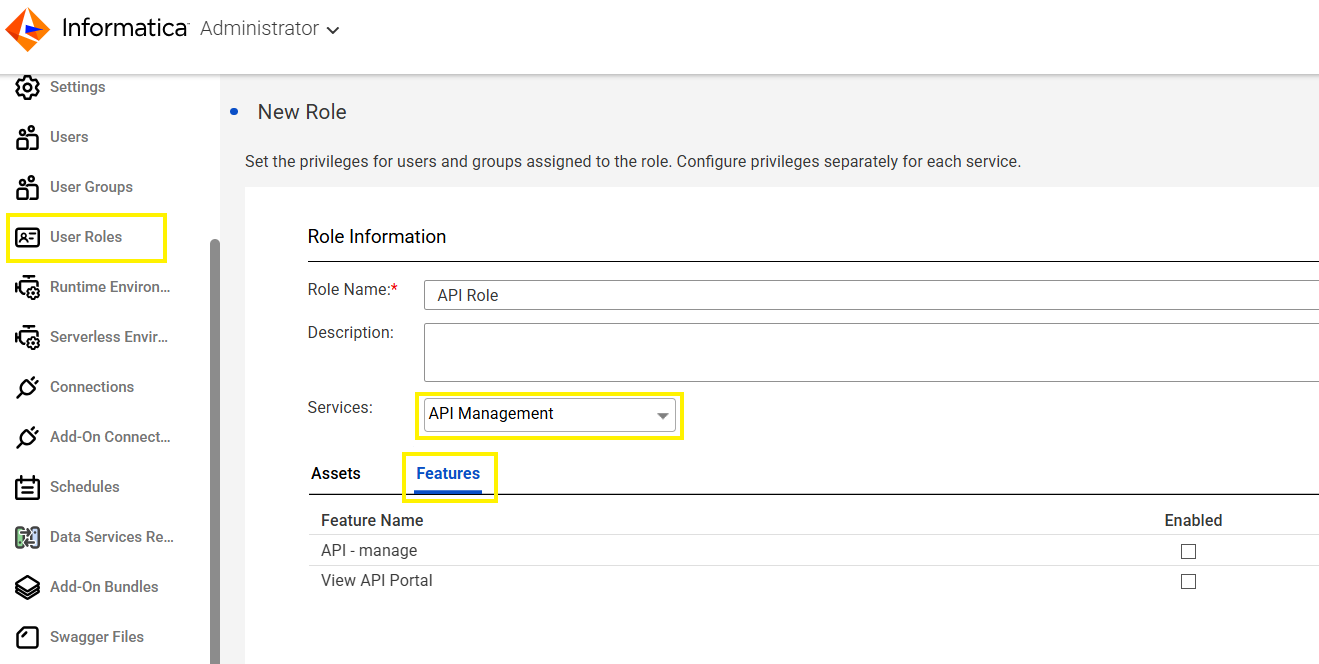Open Serverless Environments from sidebar
Screen dimensions: 1319x664
coord(109,337)
